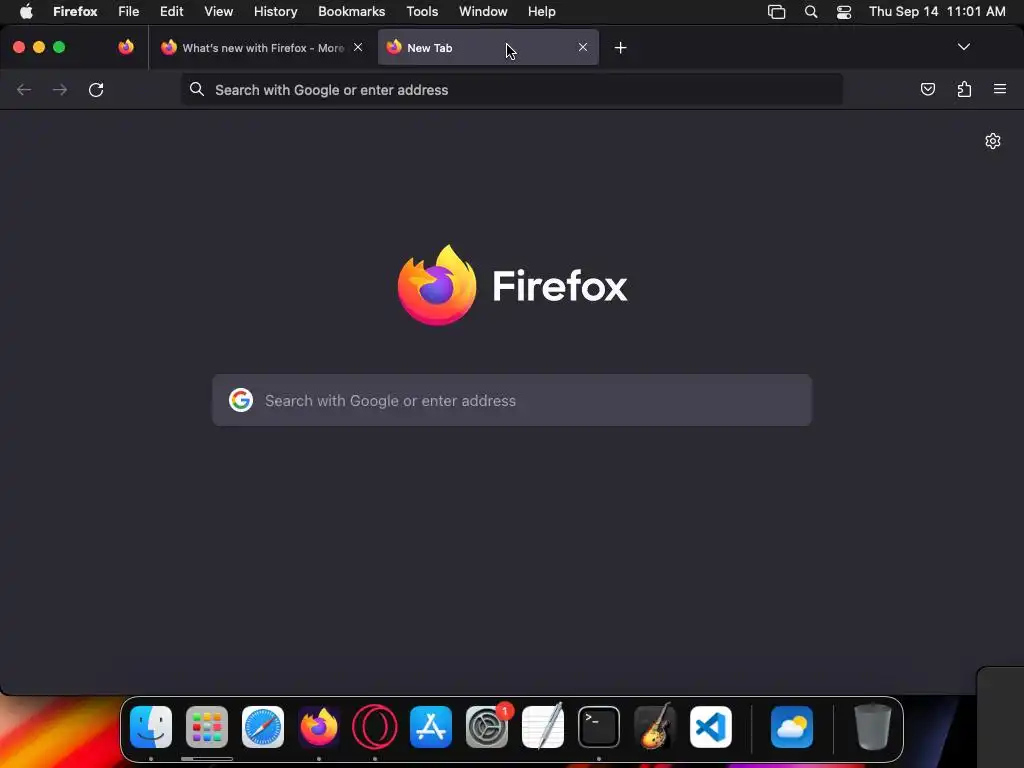Image resolution: width=1024 pixels, height=768 pixels.
Task: Open the Firefox application hamburger menu
Action: pos(1000,89)
